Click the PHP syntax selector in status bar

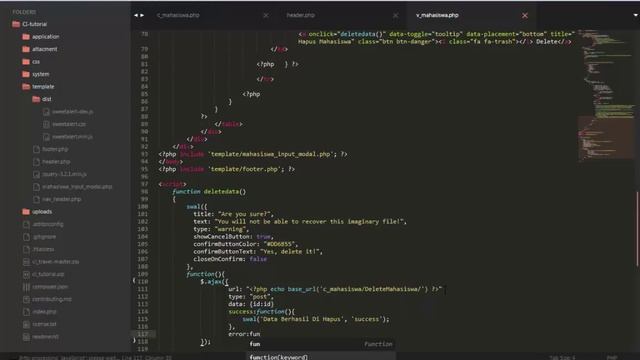coord(612,358)
